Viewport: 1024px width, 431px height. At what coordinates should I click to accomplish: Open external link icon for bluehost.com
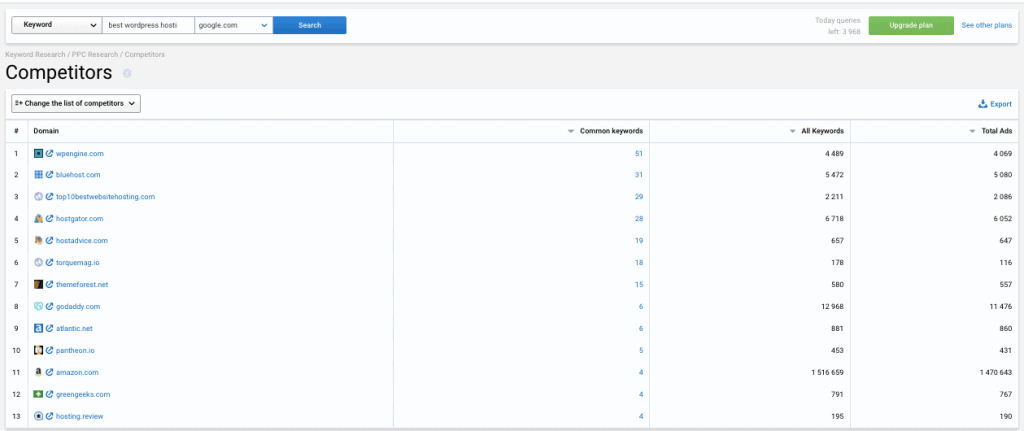tap(49, 175)
